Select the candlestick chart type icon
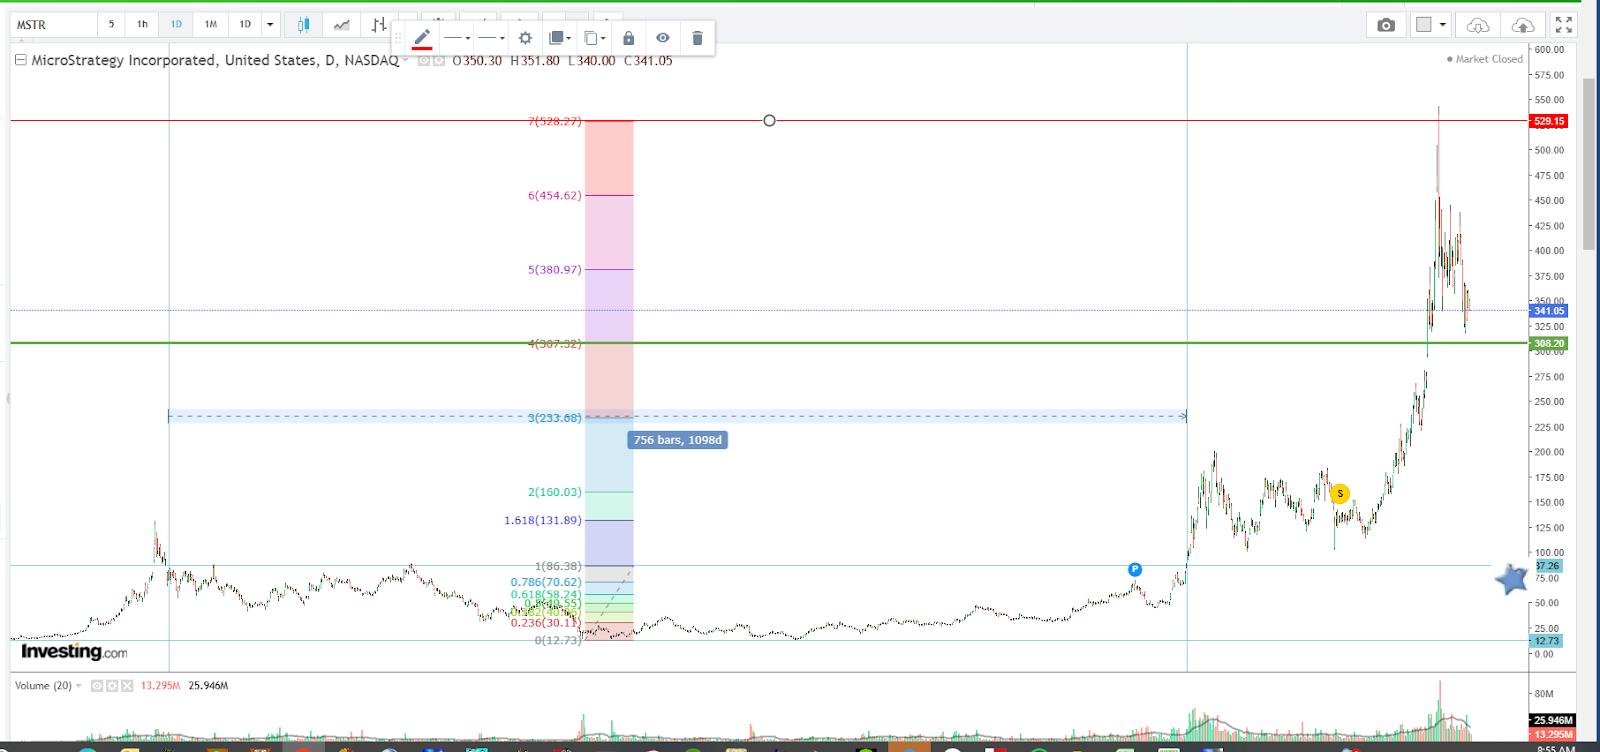Viewport: 1600px width, 752px height. [x=303, y=24]
